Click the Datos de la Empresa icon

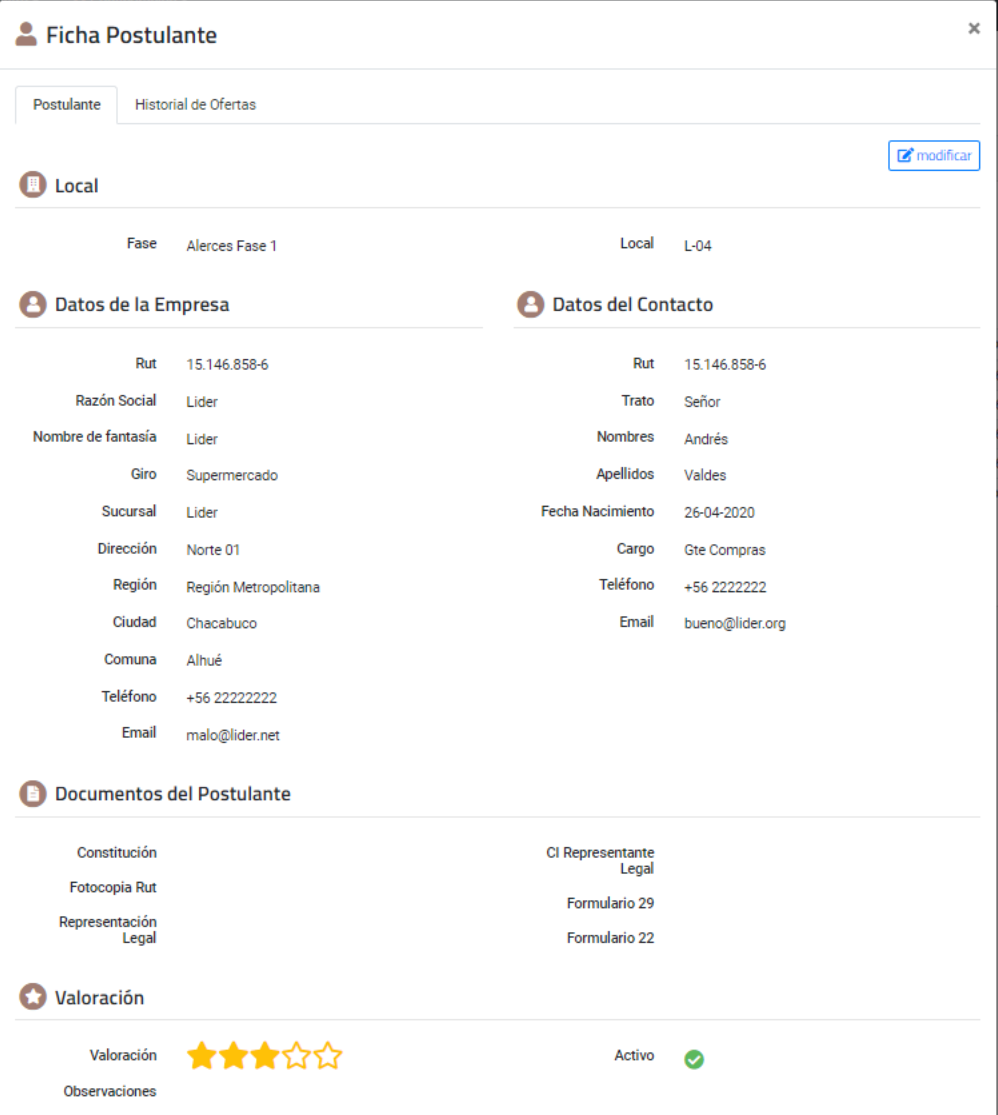tap(33, 304)
